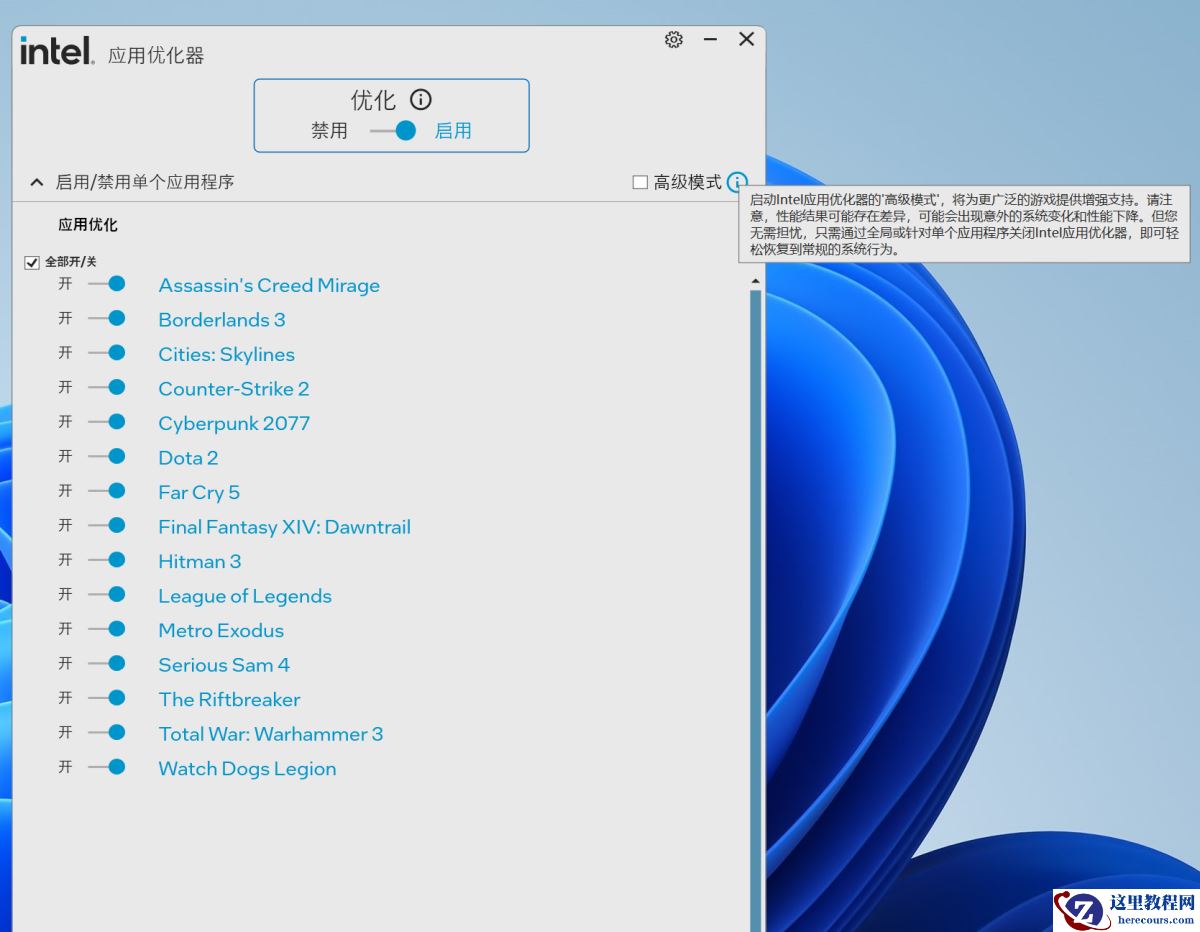Switch off the Hitman 3 toggle
1200x932 pixels.
point(106,560)
